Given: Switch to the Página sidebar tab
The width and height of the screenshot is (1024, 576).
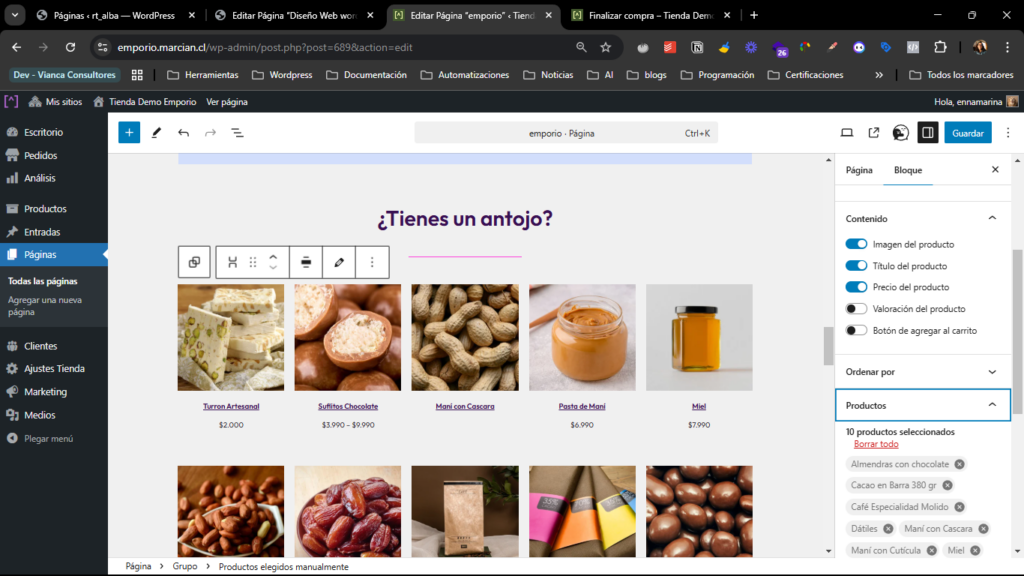Looking at the screenshot, I should point(859,170).
